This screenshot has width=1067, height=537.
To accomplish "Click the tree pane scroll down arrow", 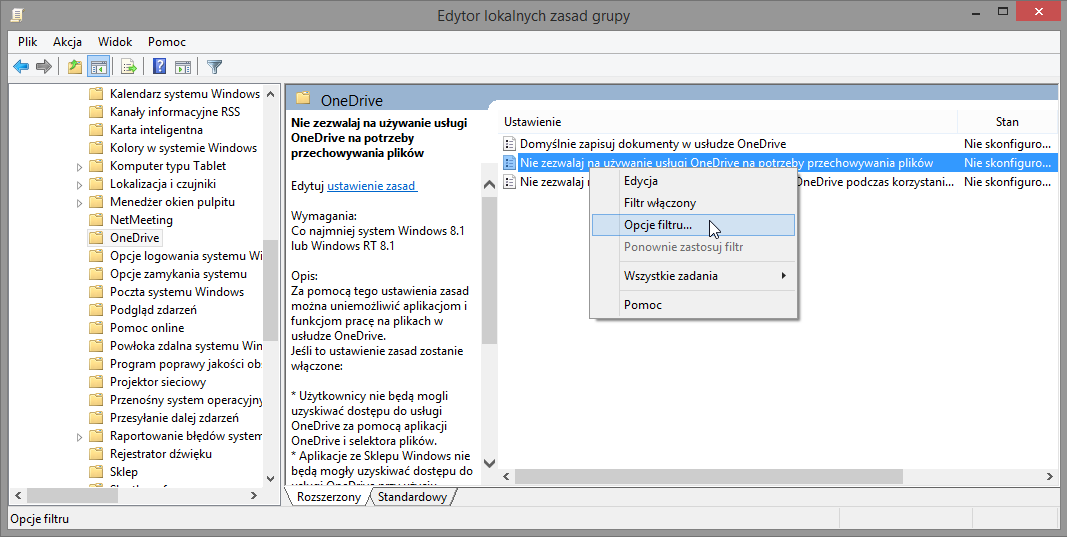I will point(271,478).
